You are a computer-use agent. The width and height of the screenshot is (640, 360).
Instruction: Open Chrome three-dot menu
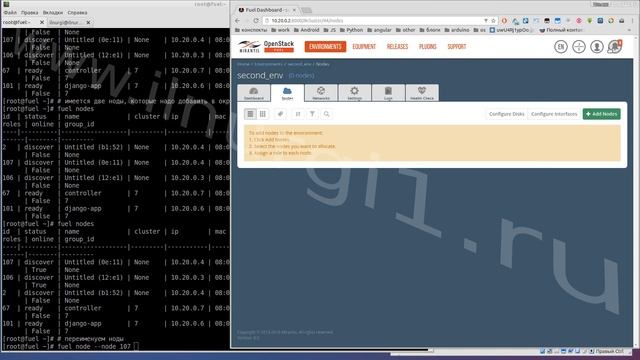[x=632, y=20]
